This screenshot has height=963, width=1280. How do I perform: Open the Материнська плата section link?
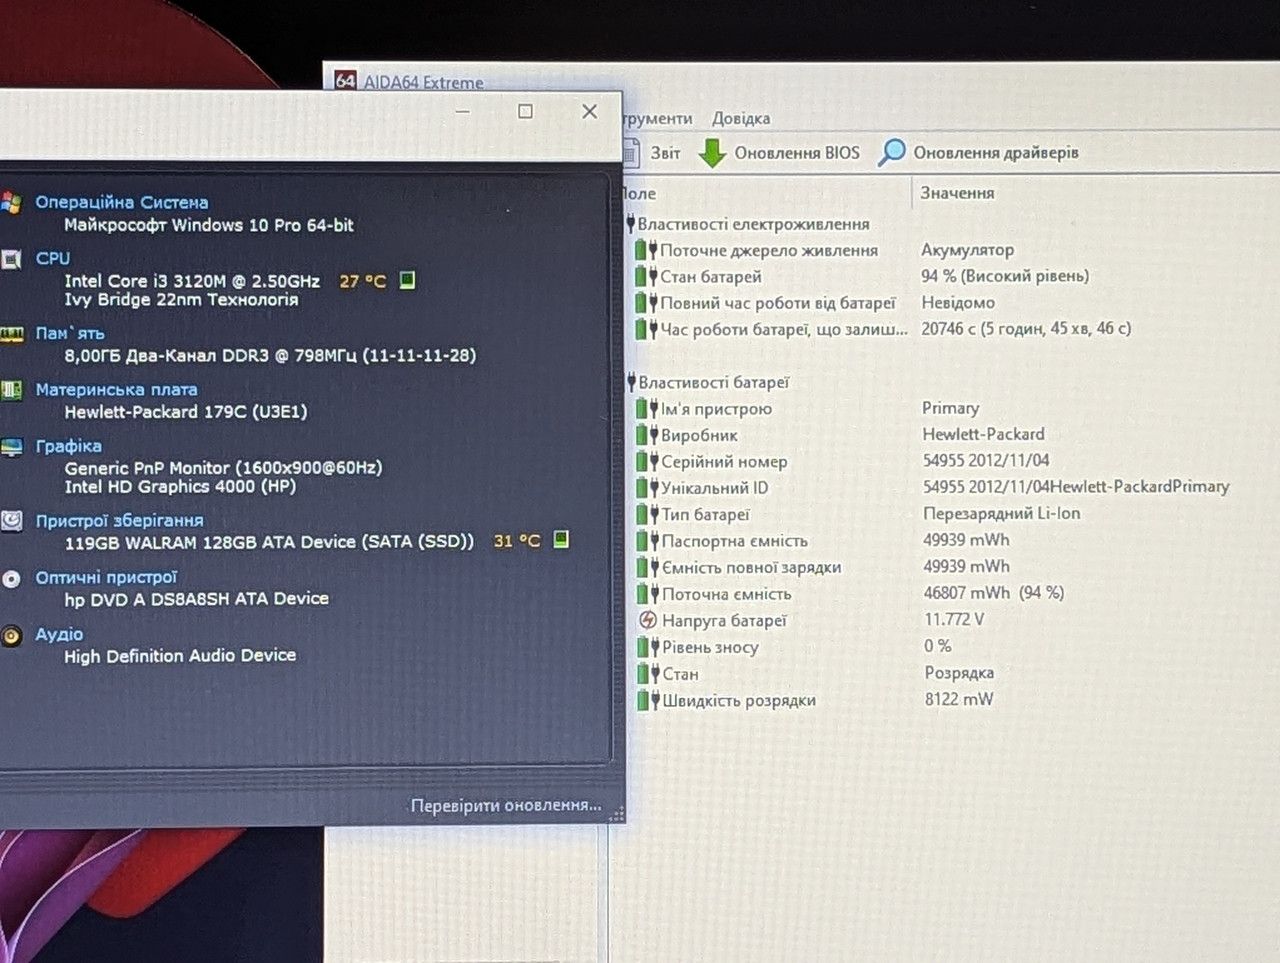116,389
